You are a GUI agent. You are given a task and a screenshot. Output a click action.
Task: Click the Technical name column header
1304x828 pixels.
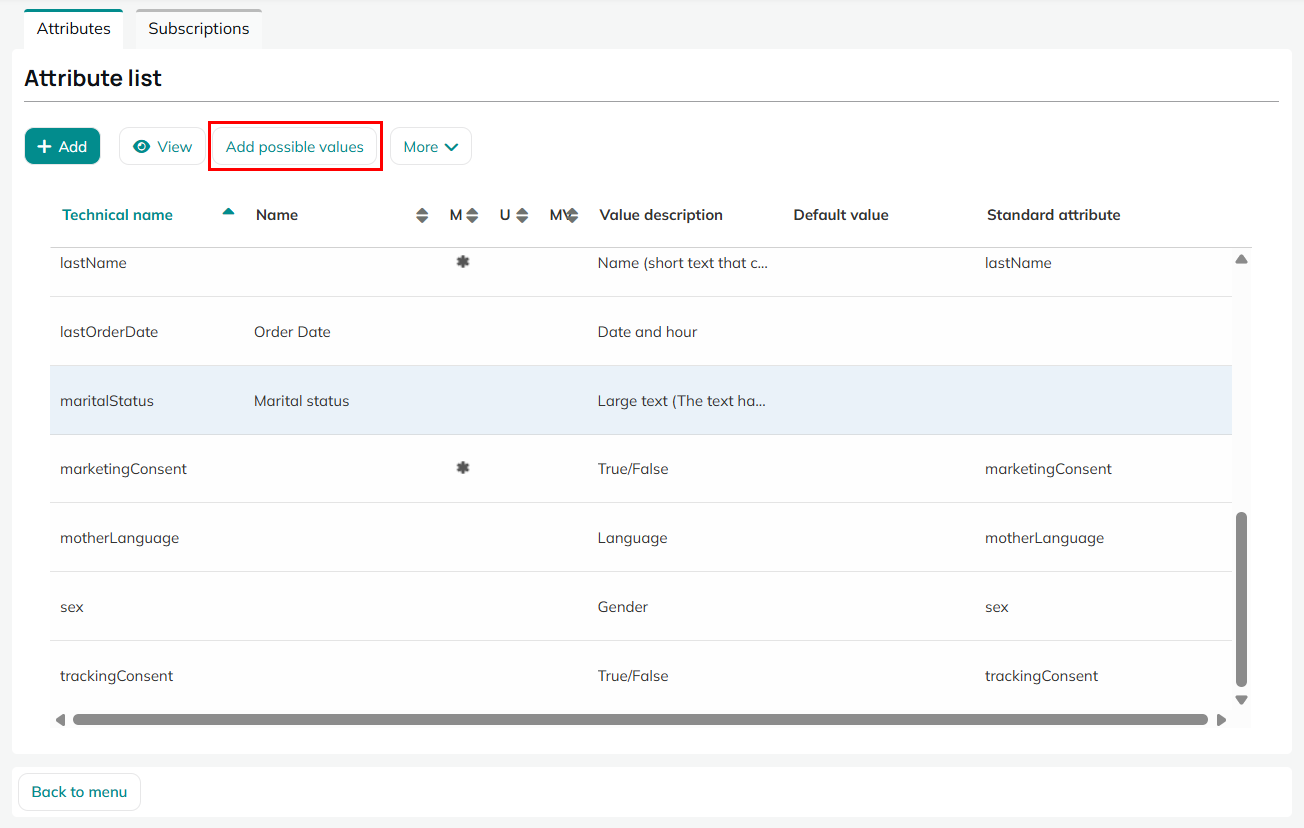(x=117, y=215)
